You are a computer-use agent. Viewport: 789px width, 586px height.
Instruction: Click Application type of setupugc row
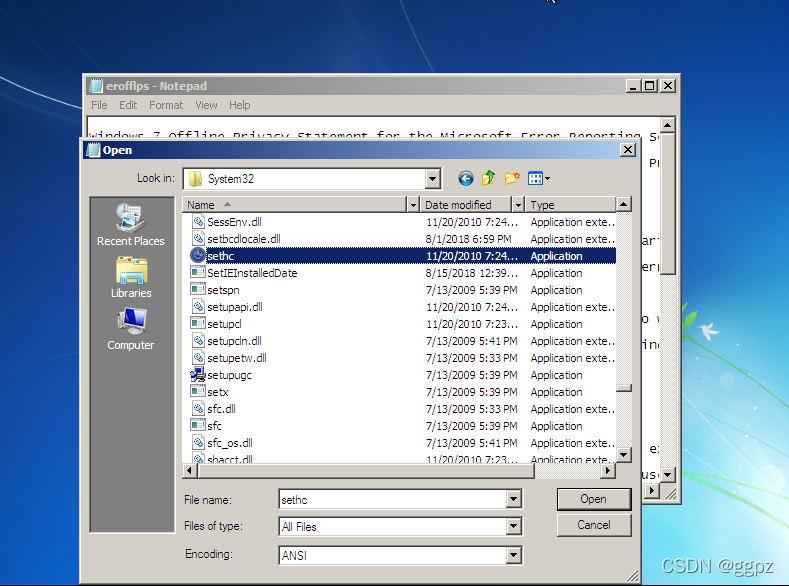coord(557,375)
